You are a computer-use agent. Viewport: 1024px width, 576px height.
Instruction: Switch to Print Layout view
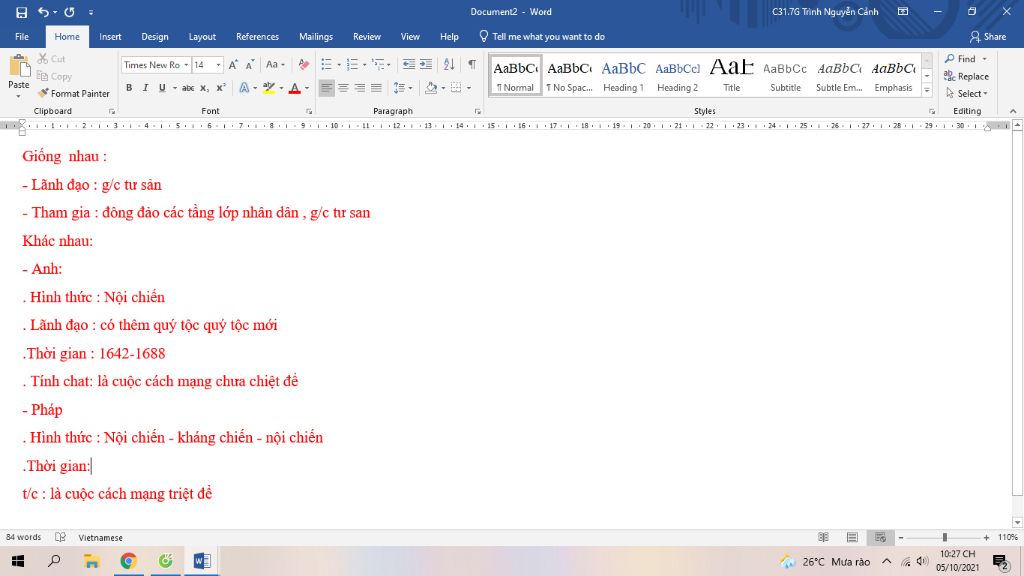852,537
